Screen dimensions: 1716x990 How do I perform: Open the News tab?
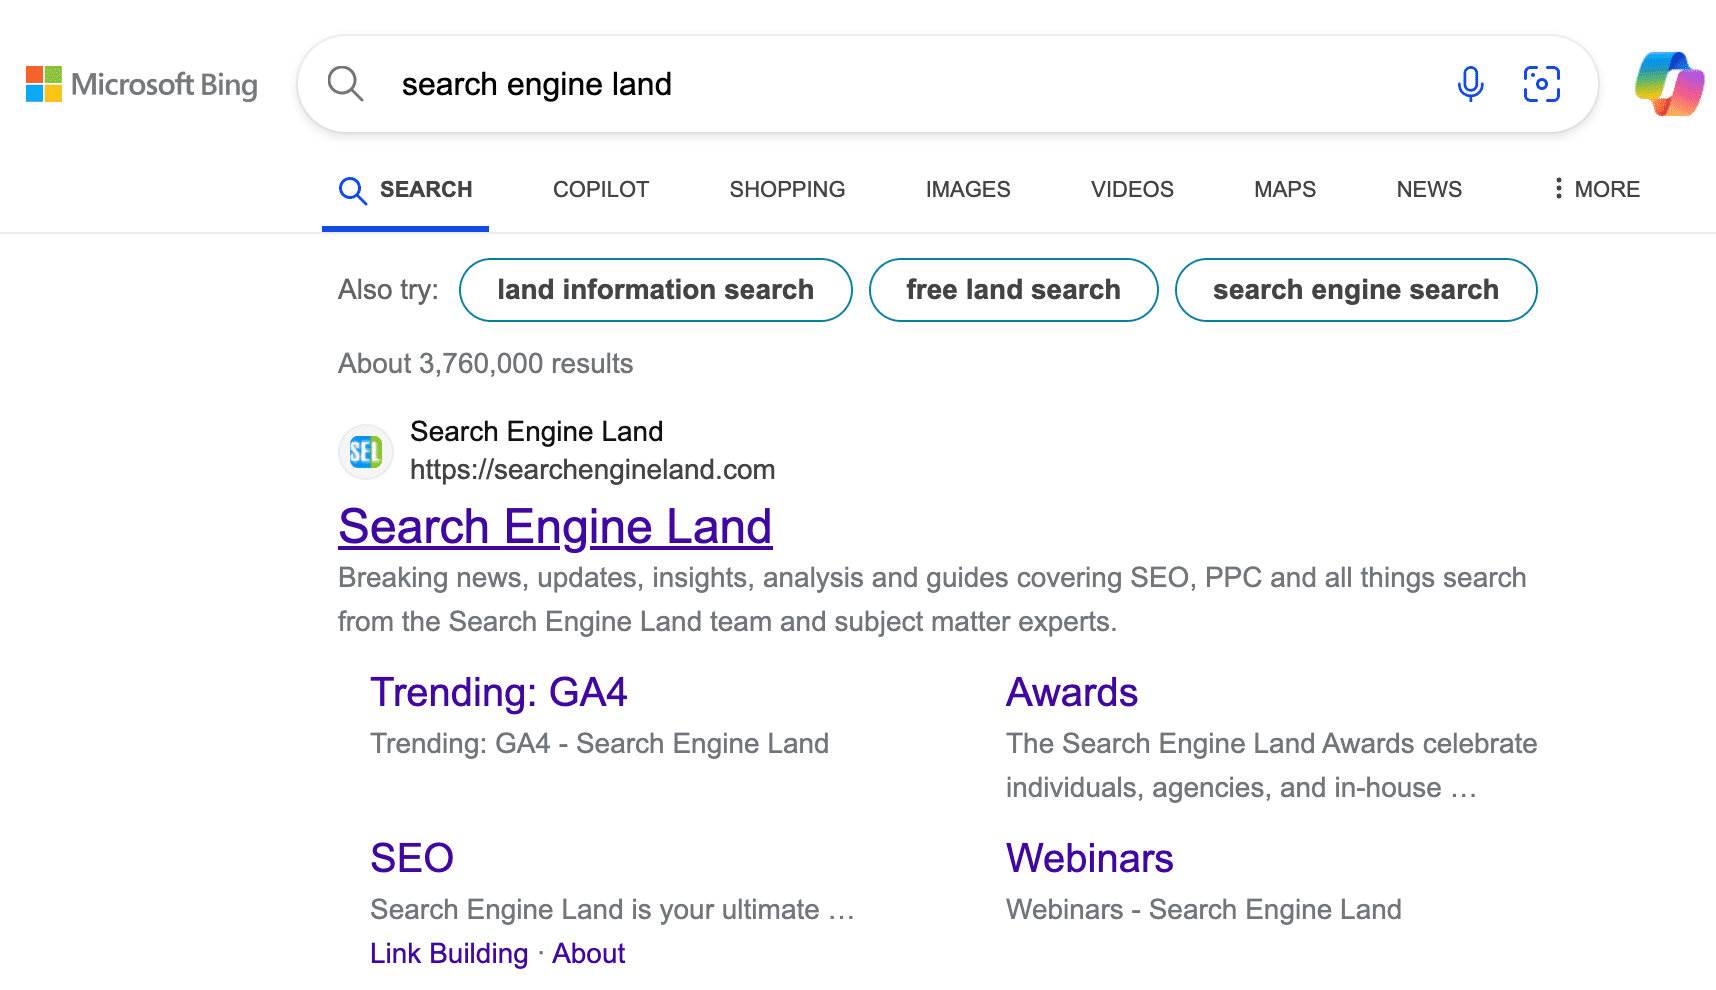point(1429,189)
